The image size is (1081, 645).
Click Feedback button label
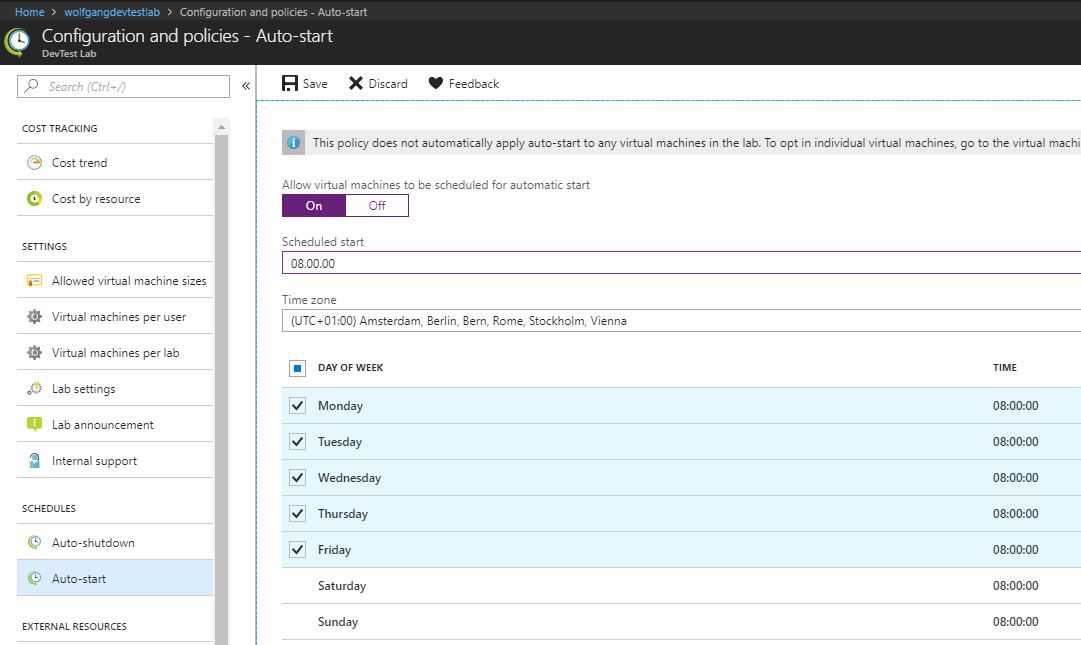474,84
